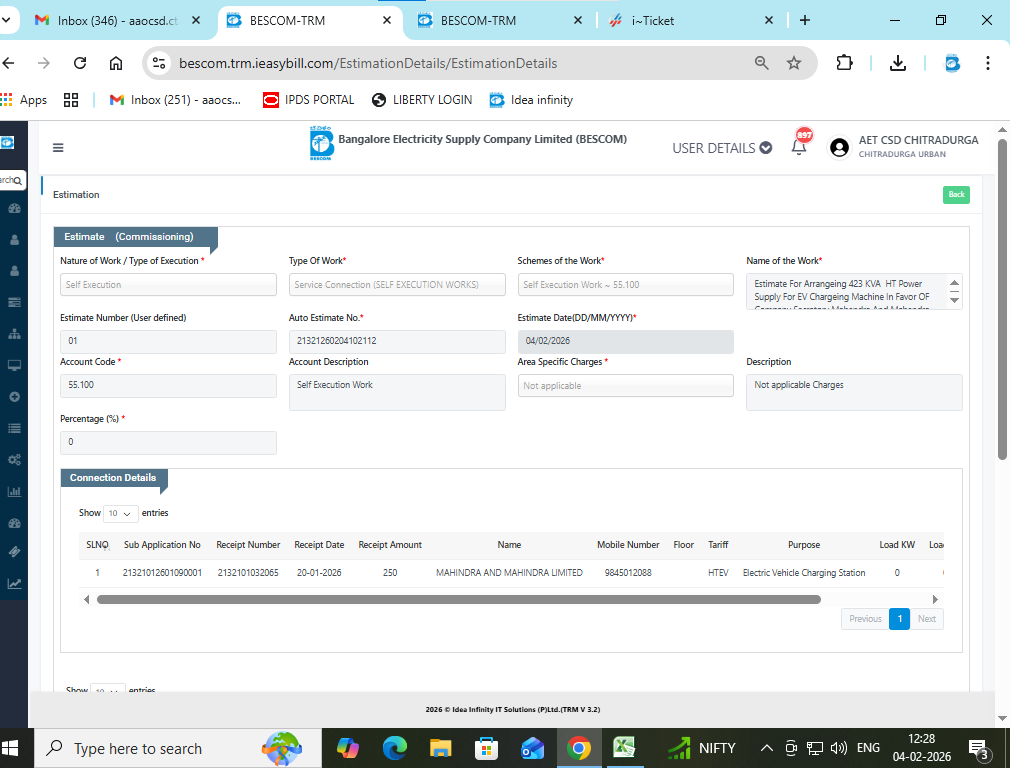Viewport: 1010px width, 768px height.
Task: Click the Estimate Date field
Action: coord(625,341)
